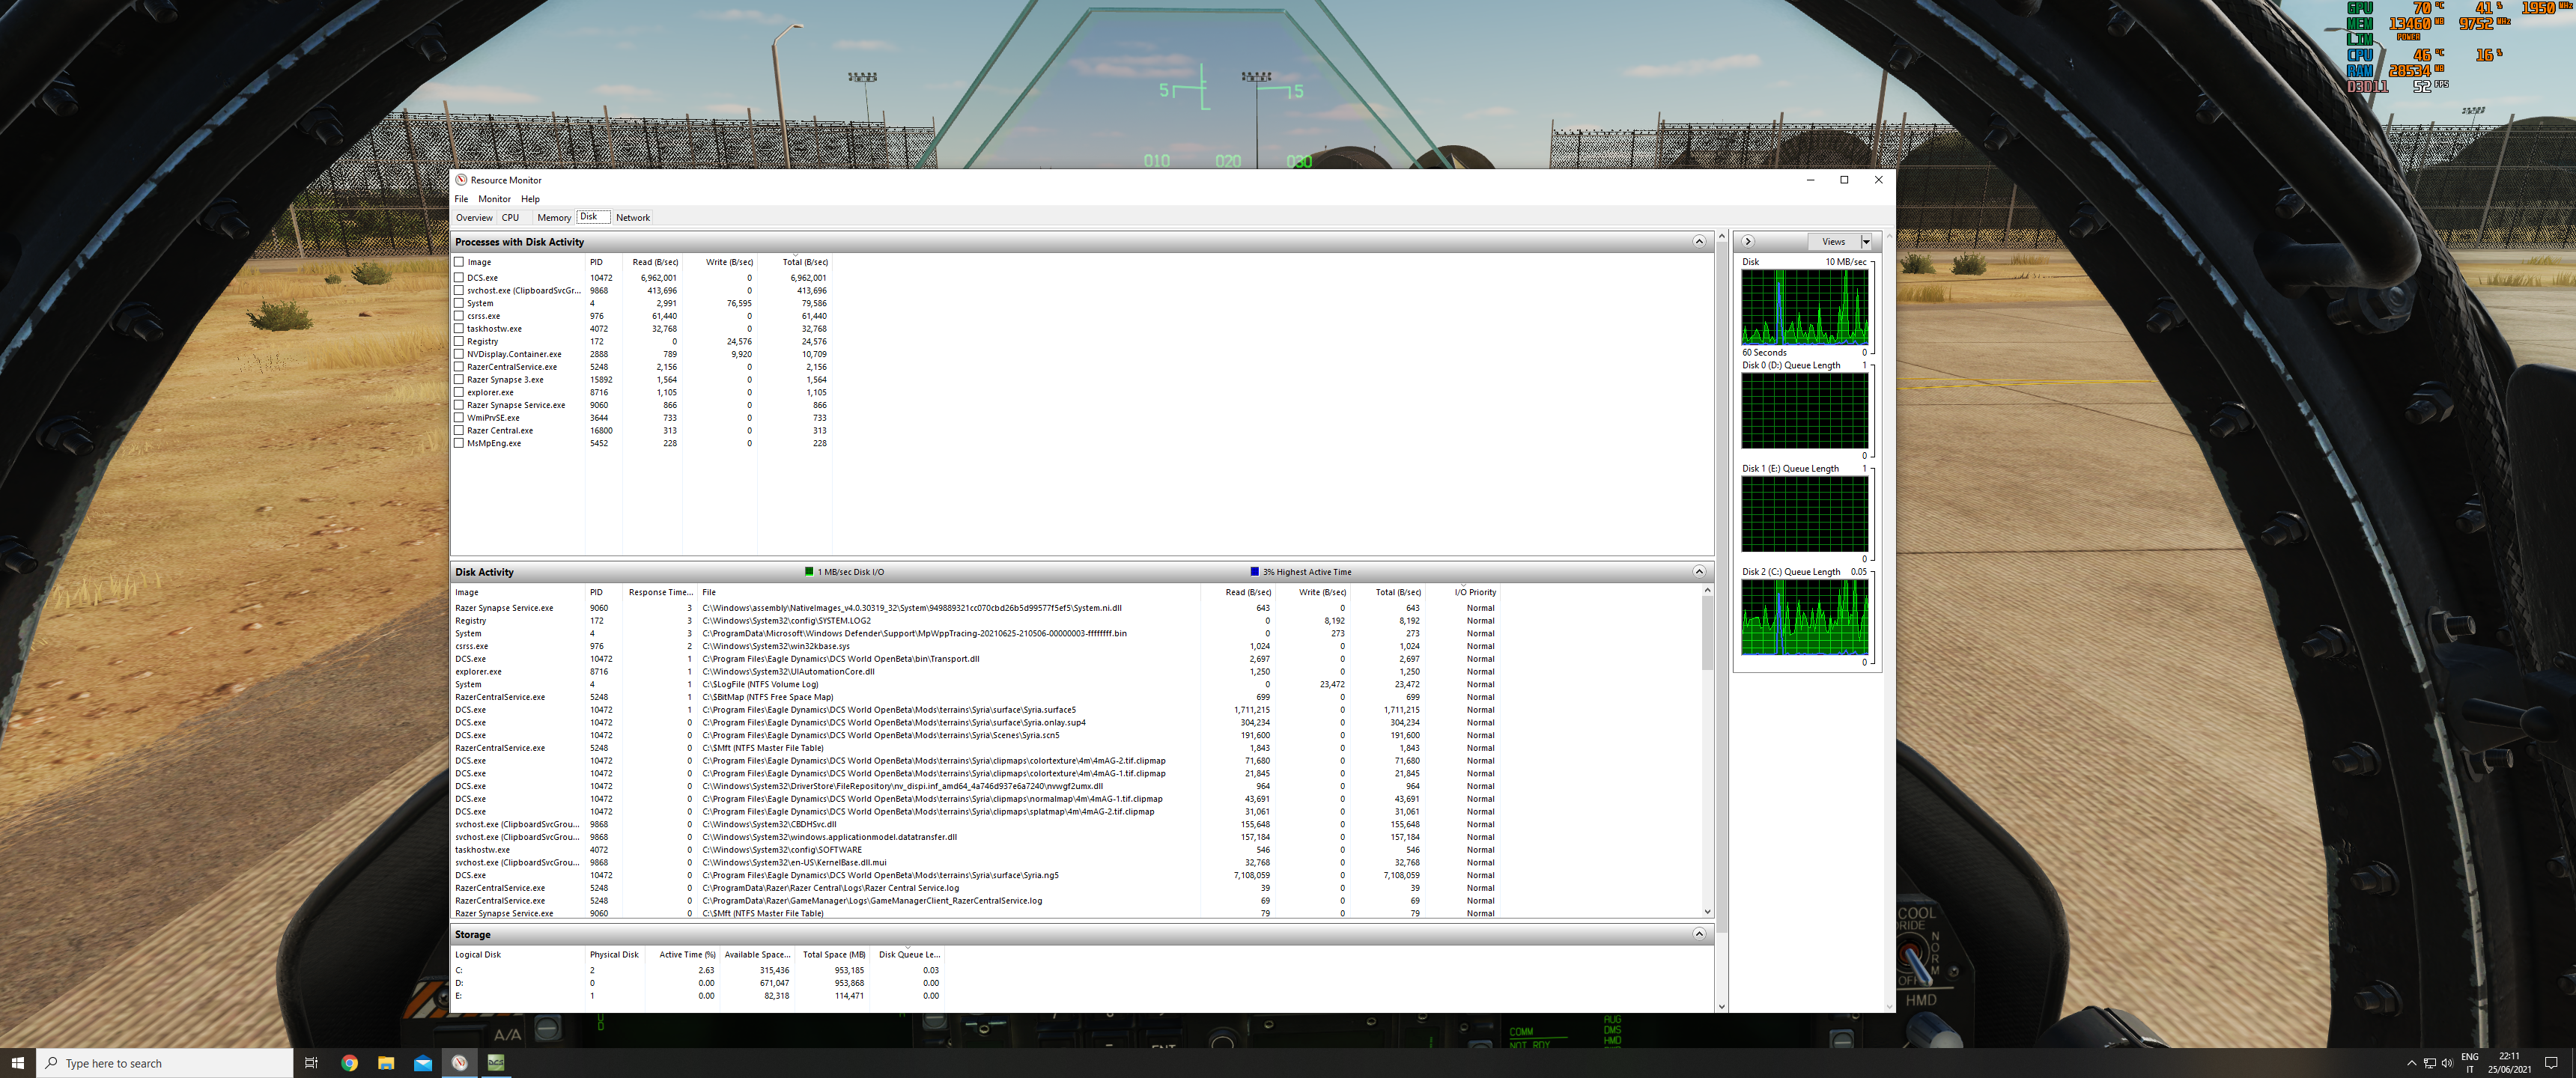The width and height of the screenshot is (2576, 1078).
Task: Click the Disk 2 (C:) Queue Length graph
Action: click(1804, 617)
